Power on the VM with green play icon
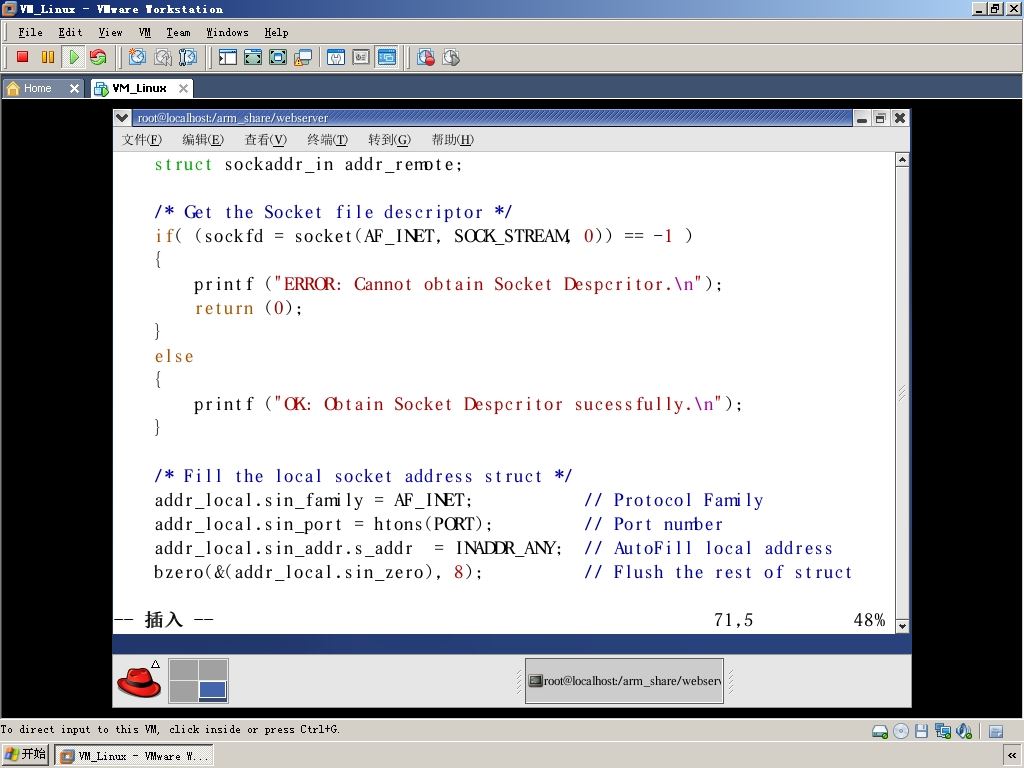 point(74,57)
